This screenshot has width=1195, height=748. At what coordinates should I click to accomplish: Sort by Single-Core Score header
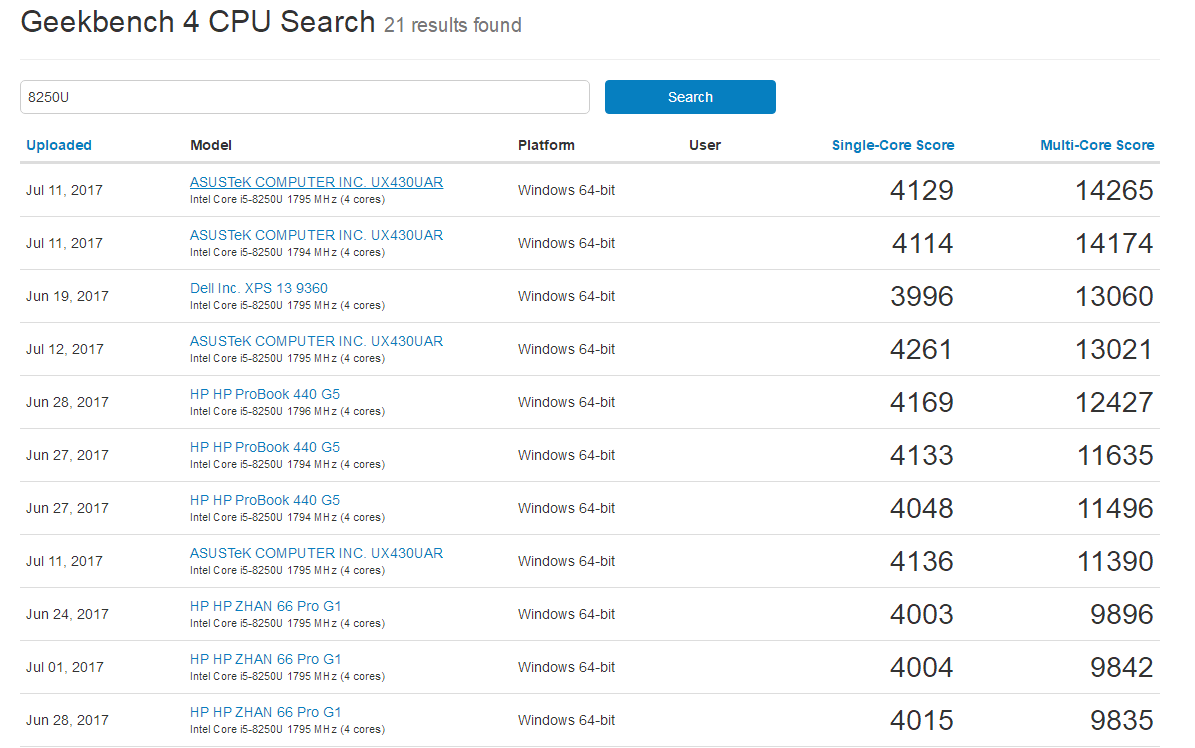(892, 145)
